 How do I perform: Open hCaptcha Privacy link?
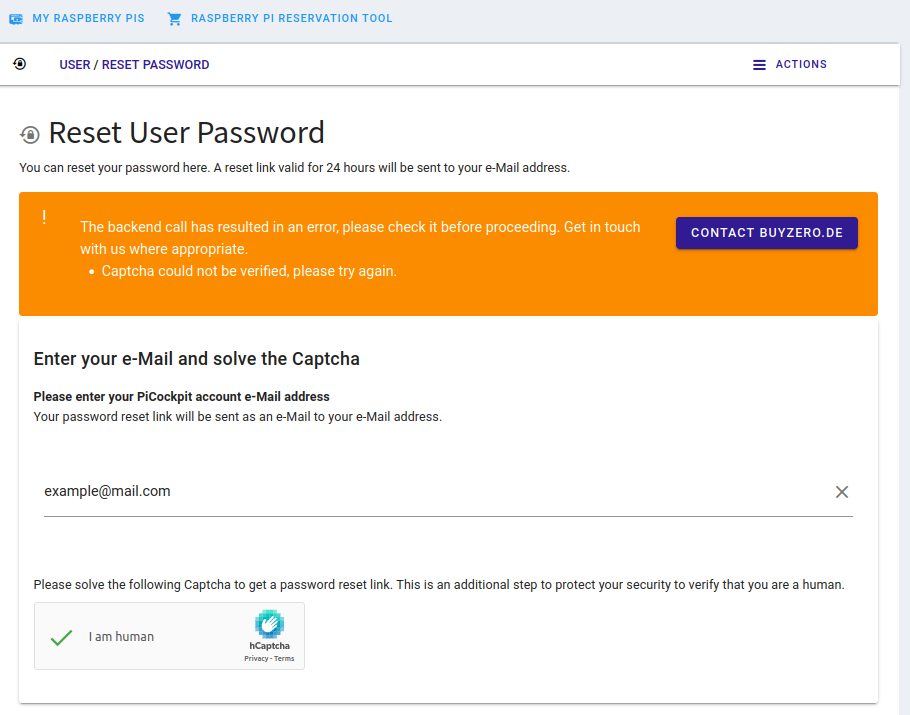click(256, 659)
